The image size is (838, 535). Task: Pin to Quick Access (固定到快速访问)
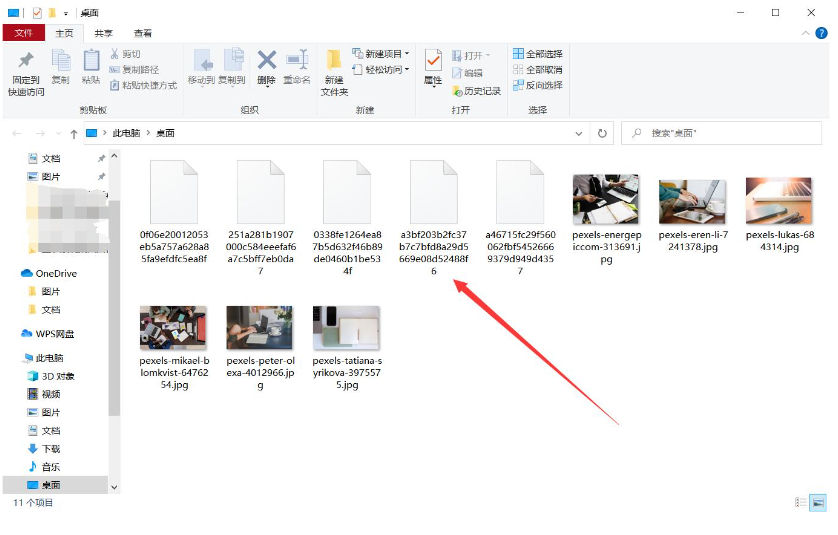pyautogui.click(x=26, y=73)
